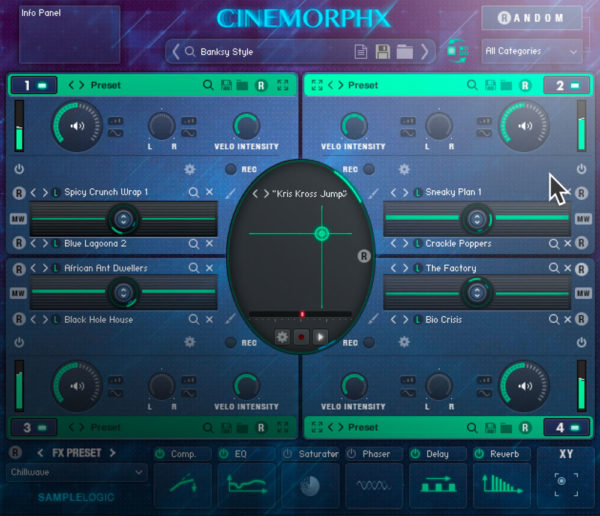The image size is (600, 516).
Task: Expand core 1 with fullscreen icon
Action: (283, 85)
